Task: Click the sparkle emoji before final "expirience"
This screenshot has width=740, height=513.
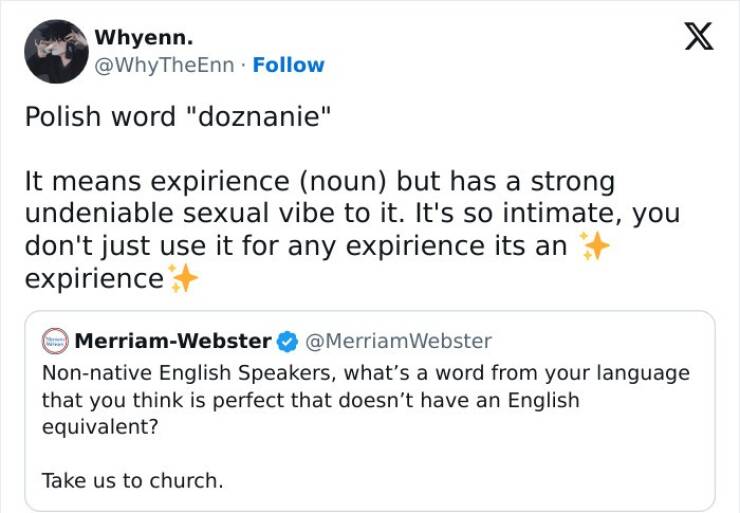Action: pyautogui.click(x=593, y=245)
